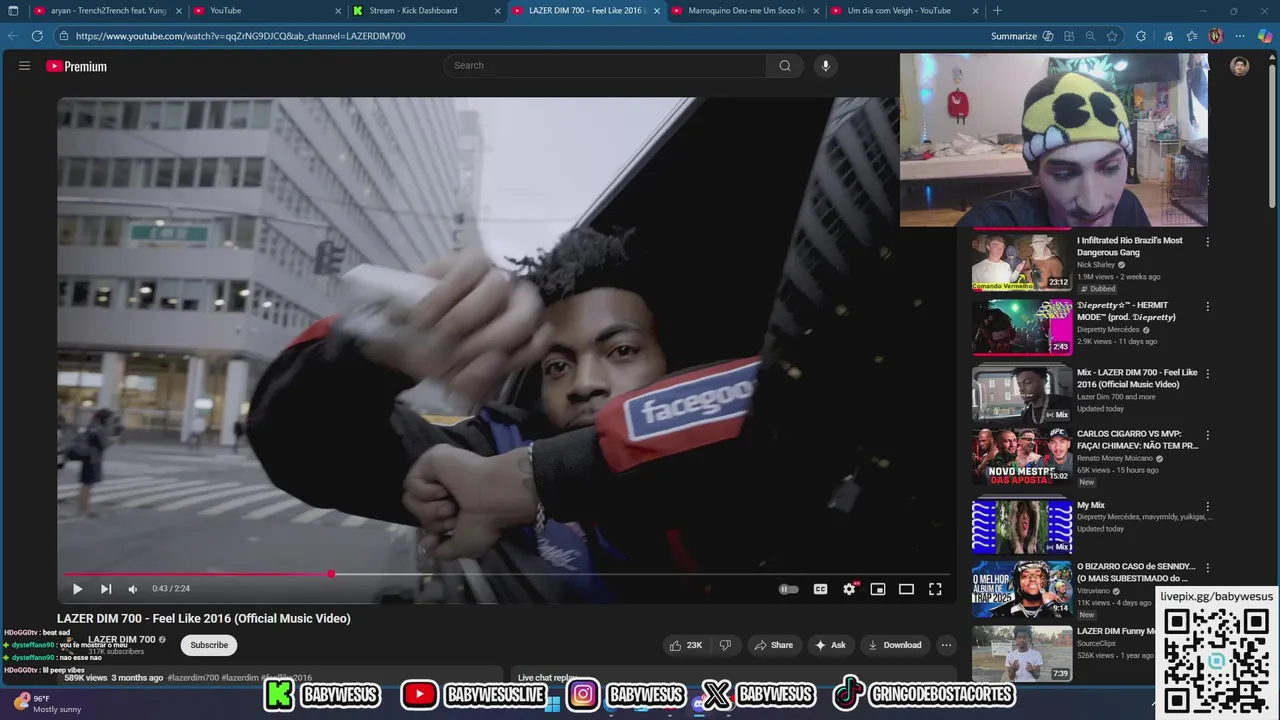1280x720 pixels.
Task: Start voice search with microphone icon
Action: [x=825, y=66]
